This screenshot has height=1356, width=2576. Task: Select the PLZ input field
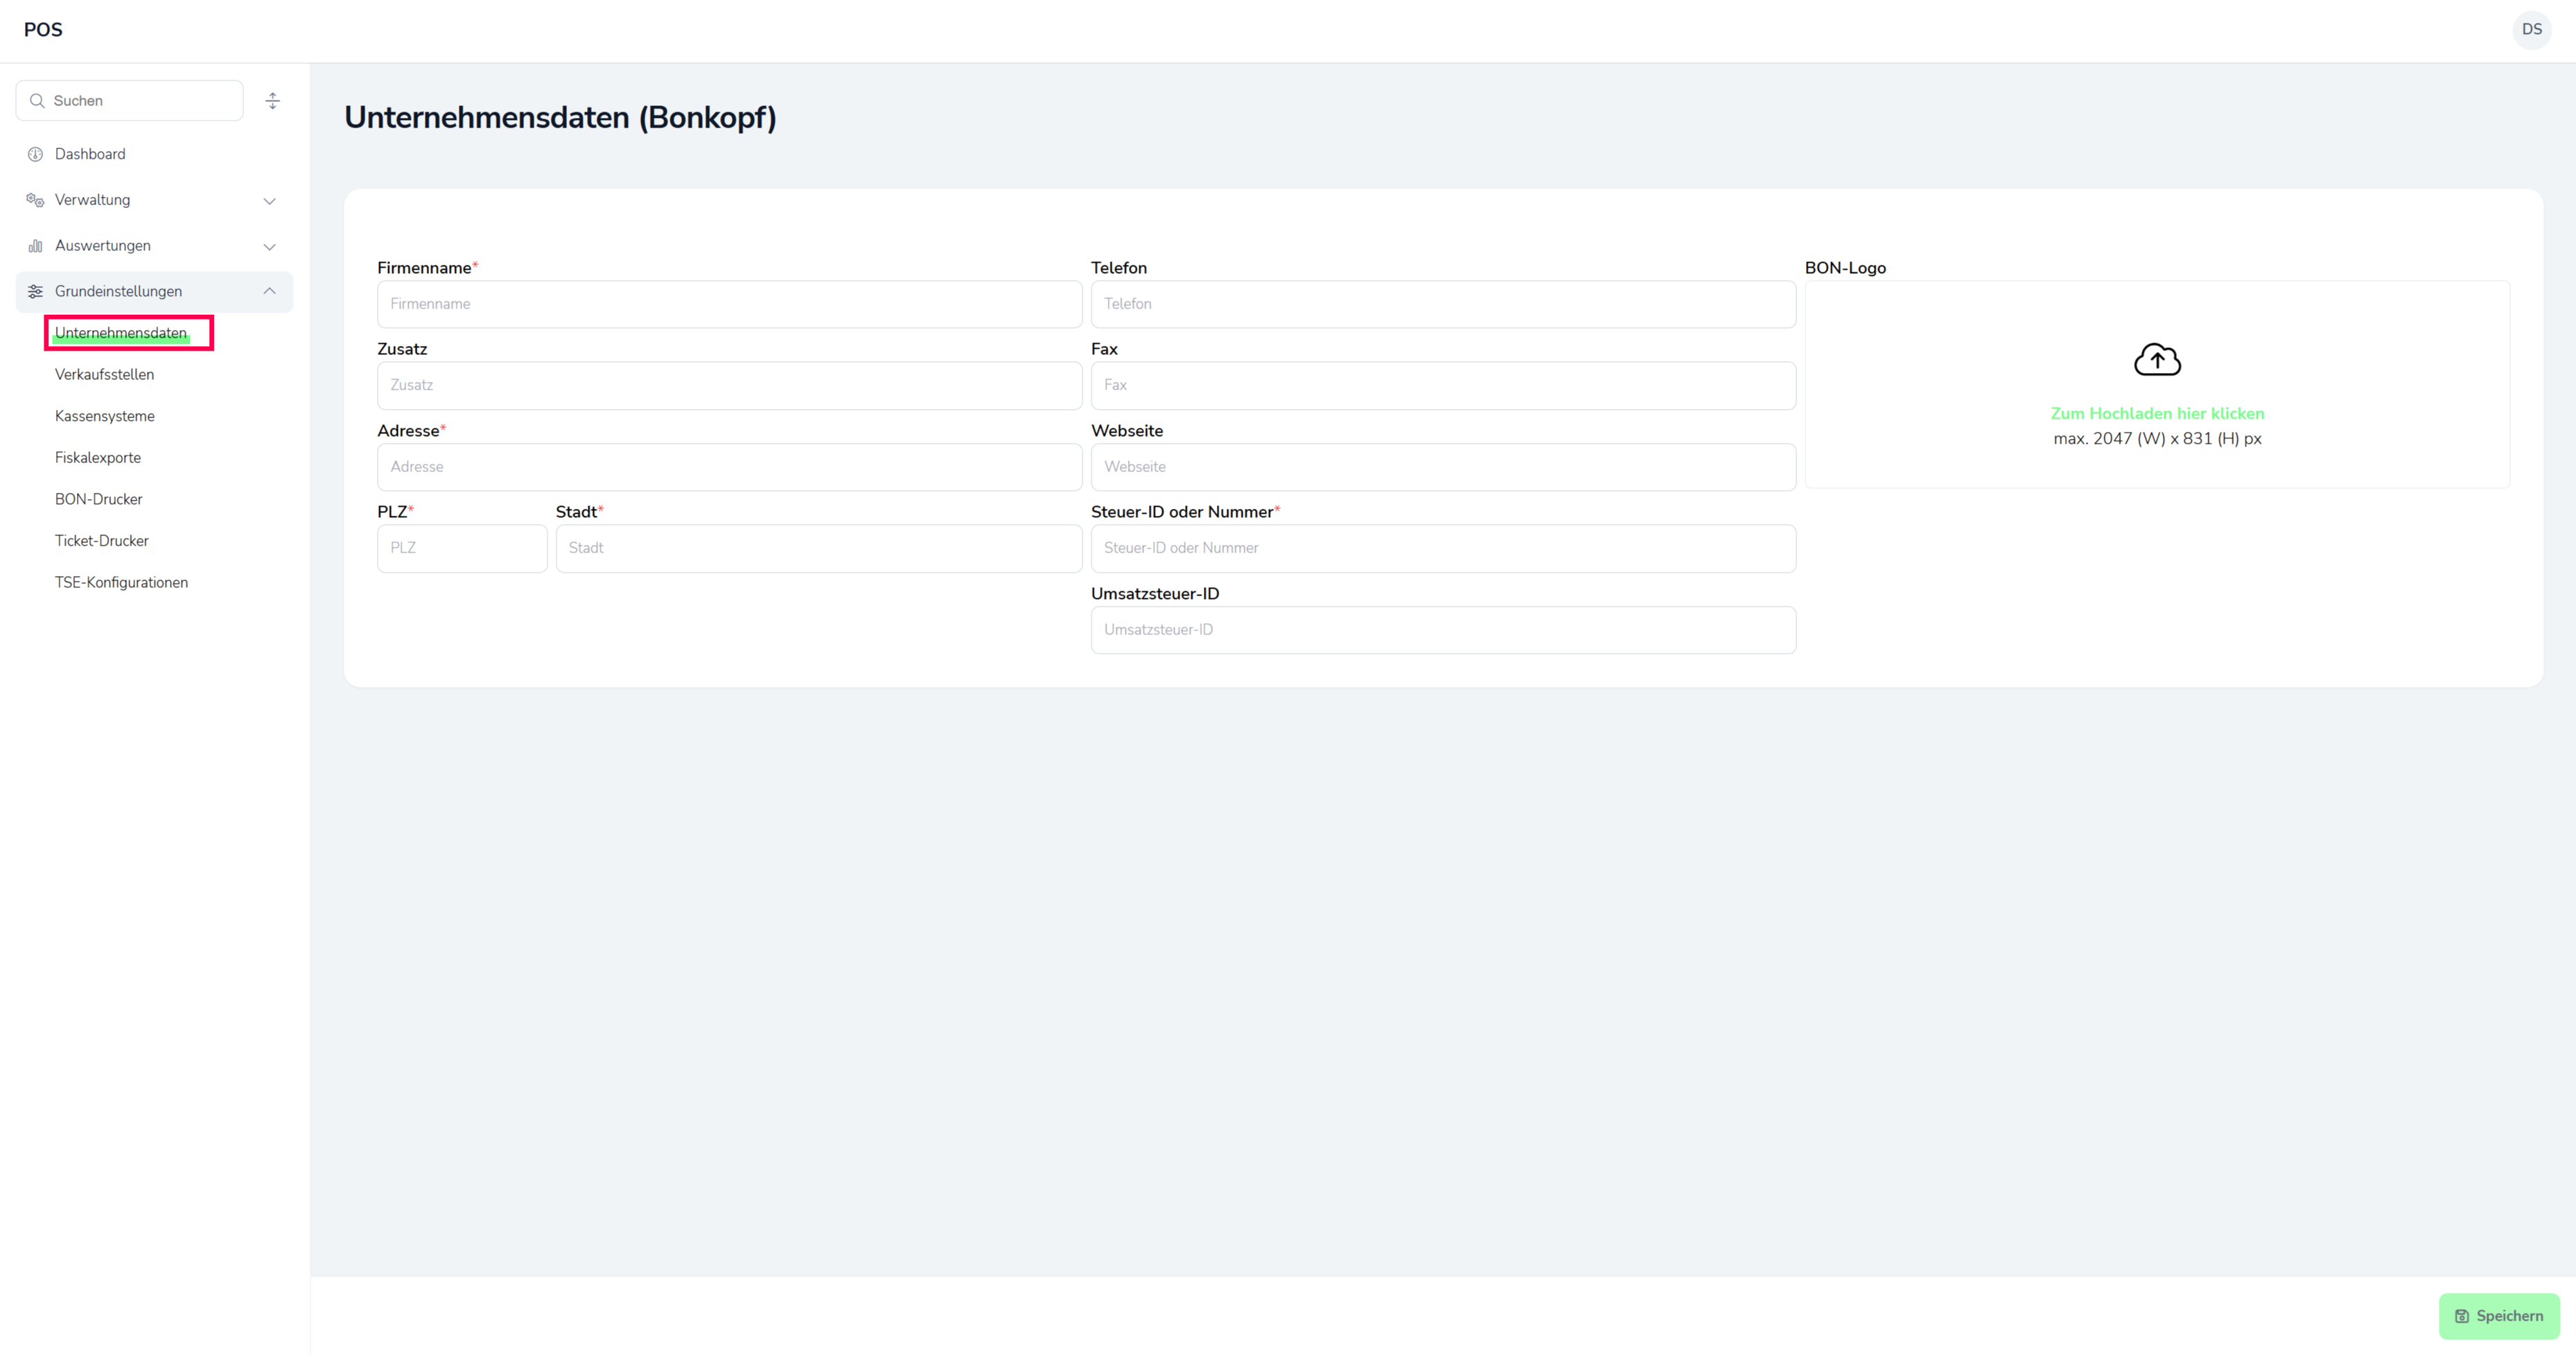pyautogui.click(x=461, y=548)
